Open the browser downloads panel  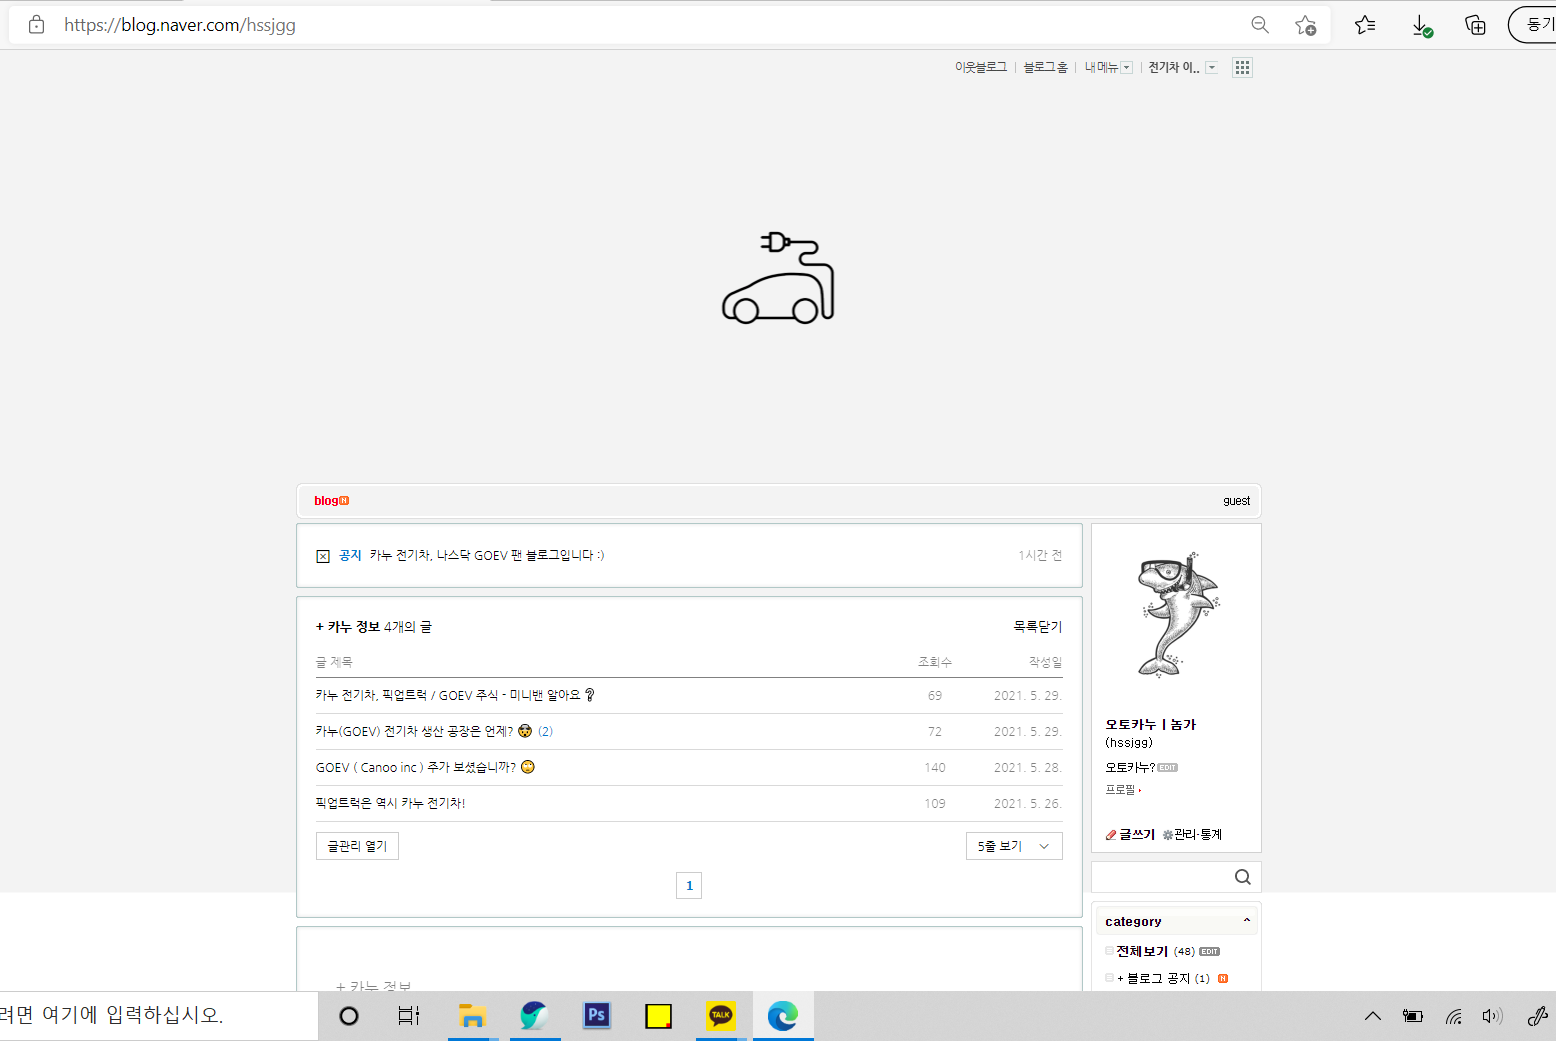click(x=1421, y=26)
